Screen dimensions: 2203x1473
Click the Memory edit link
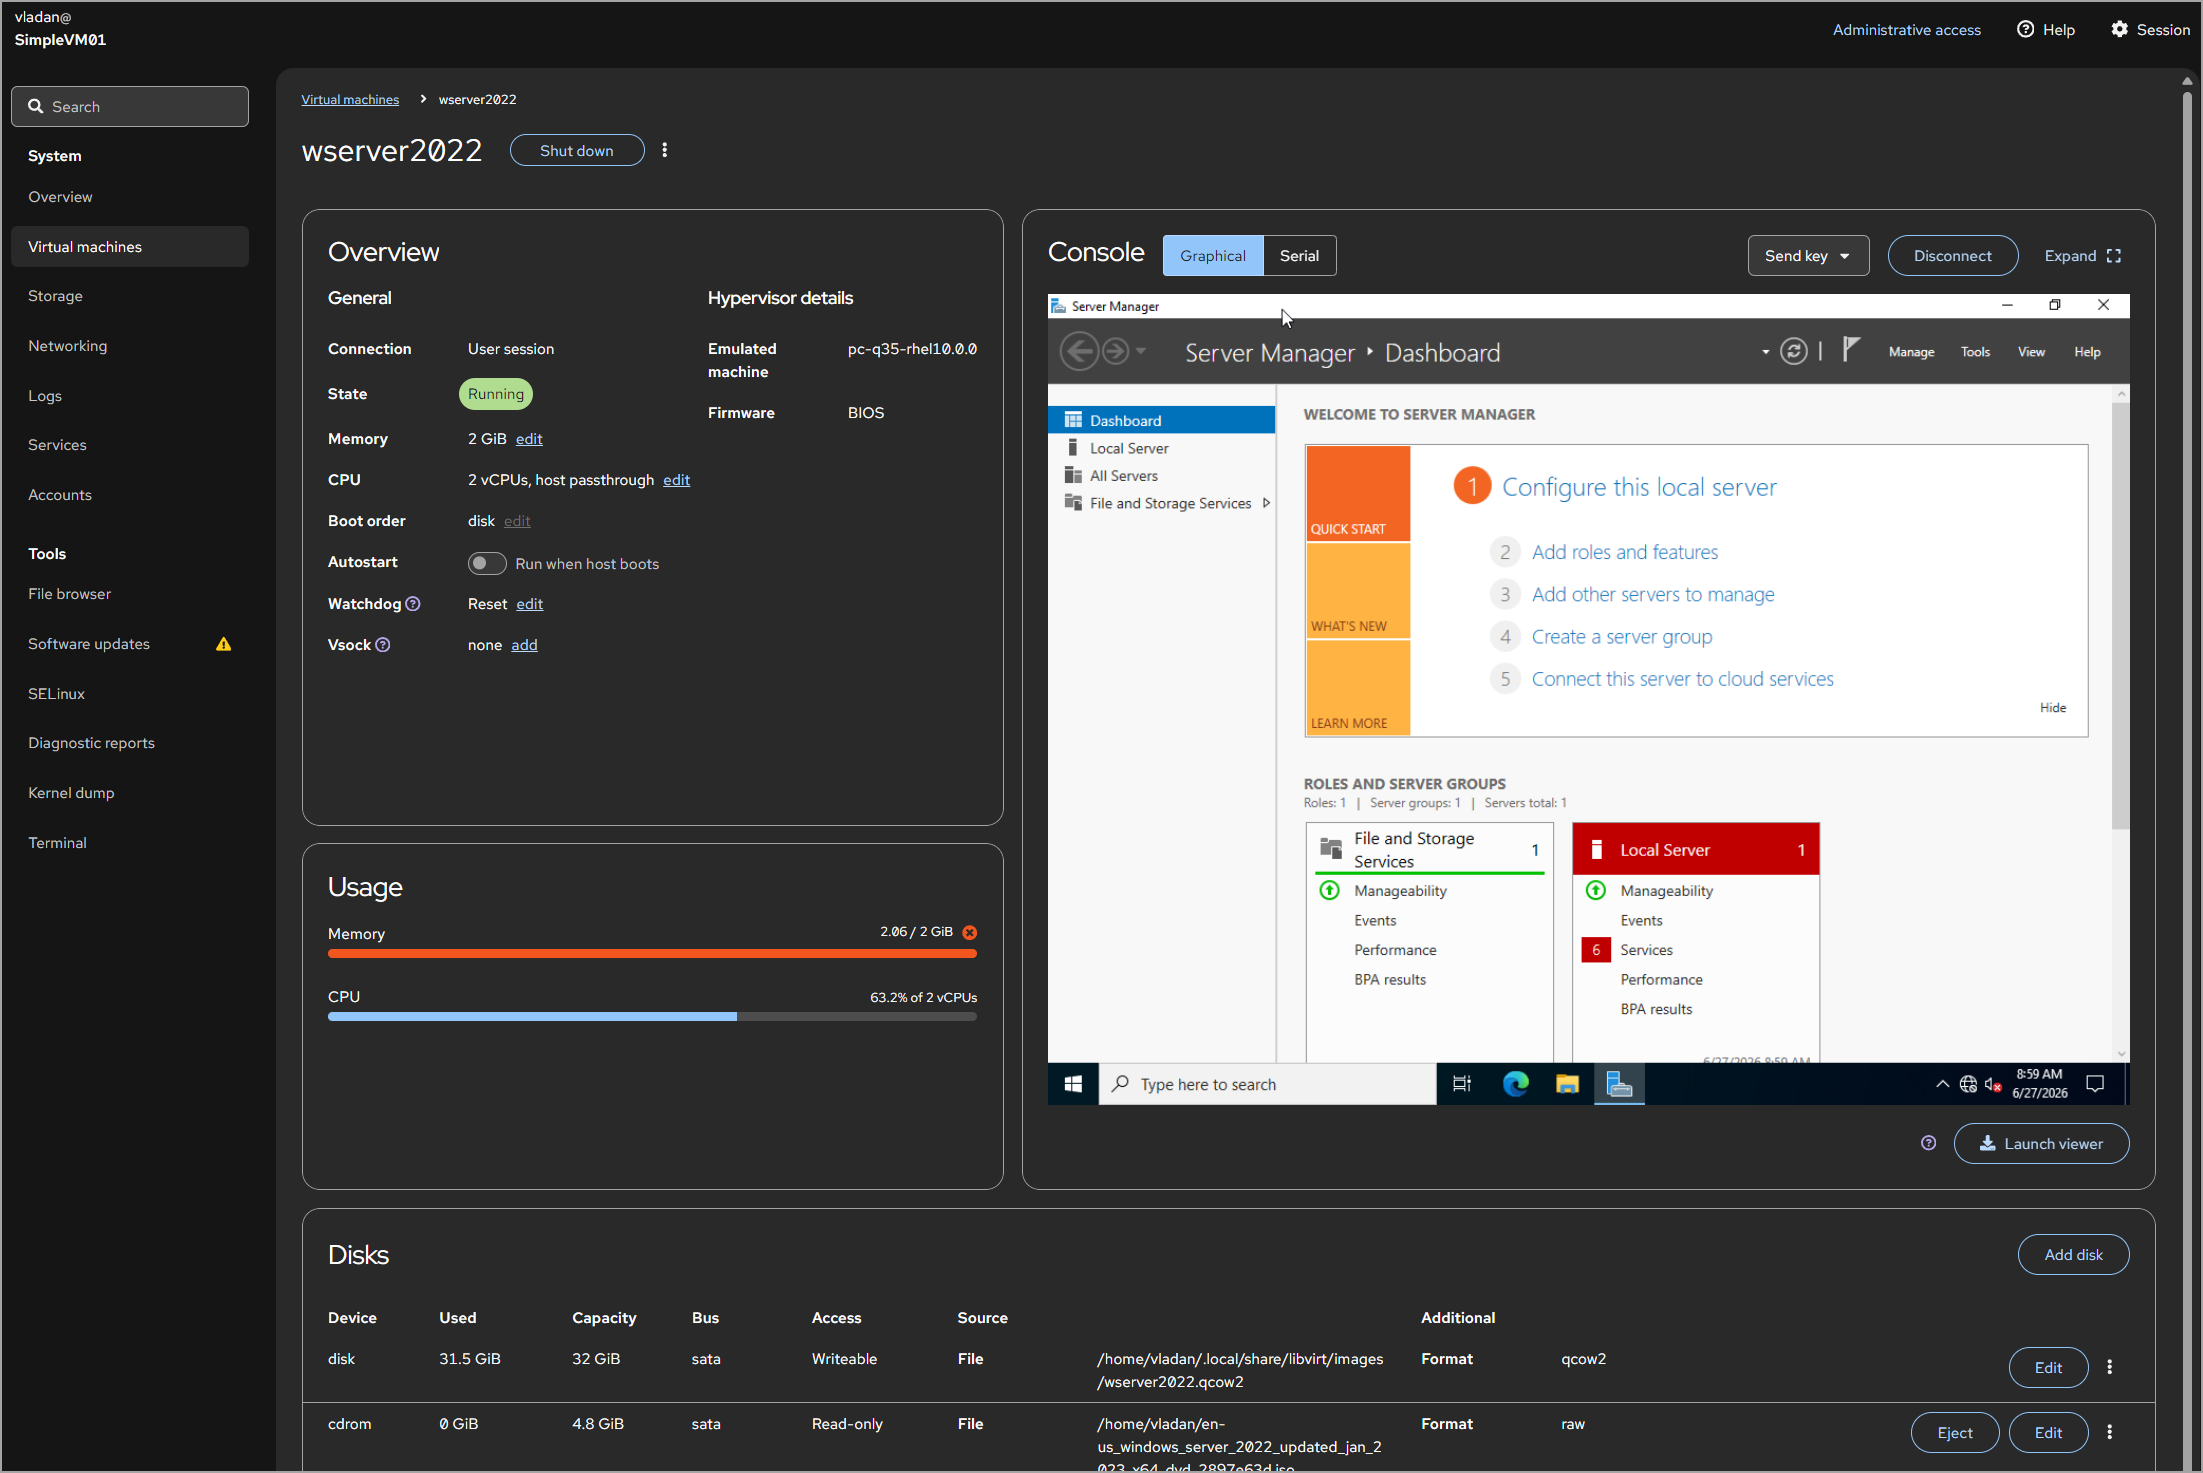(529, 439)
